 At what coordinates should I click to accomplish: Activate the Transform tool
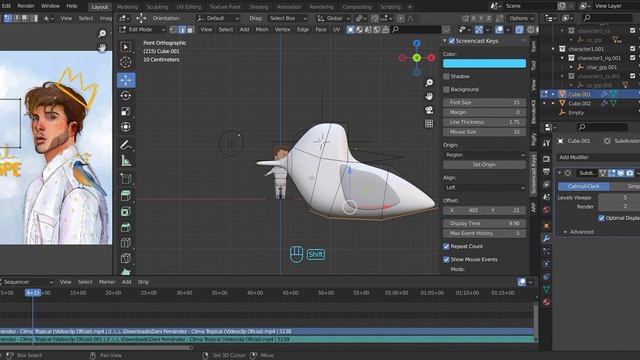point(126,127)
